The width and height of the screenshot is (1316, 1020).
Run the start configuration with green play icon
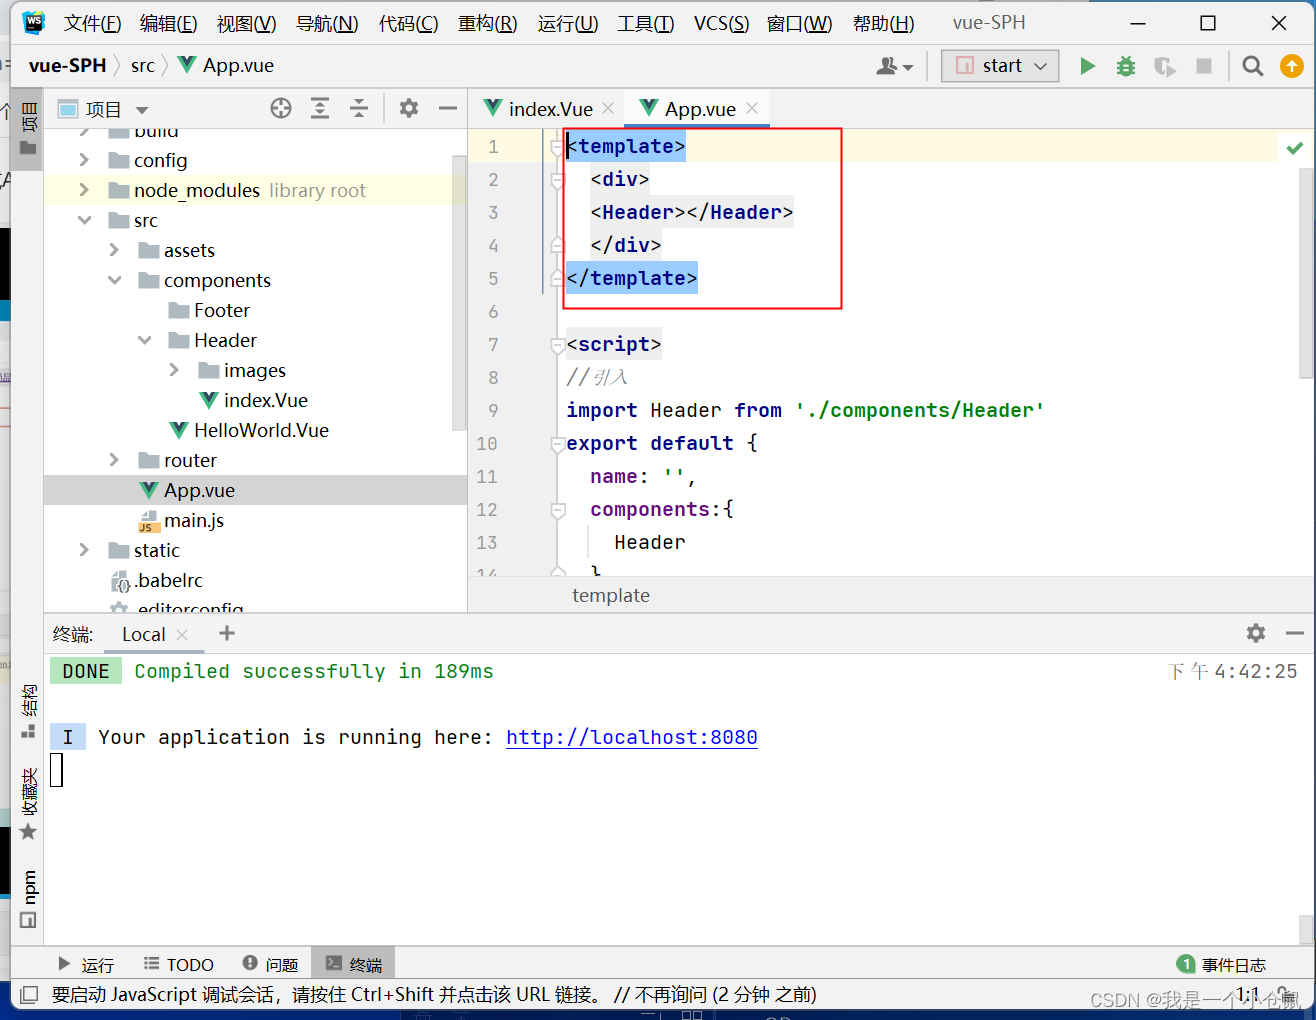(1087, 66)
